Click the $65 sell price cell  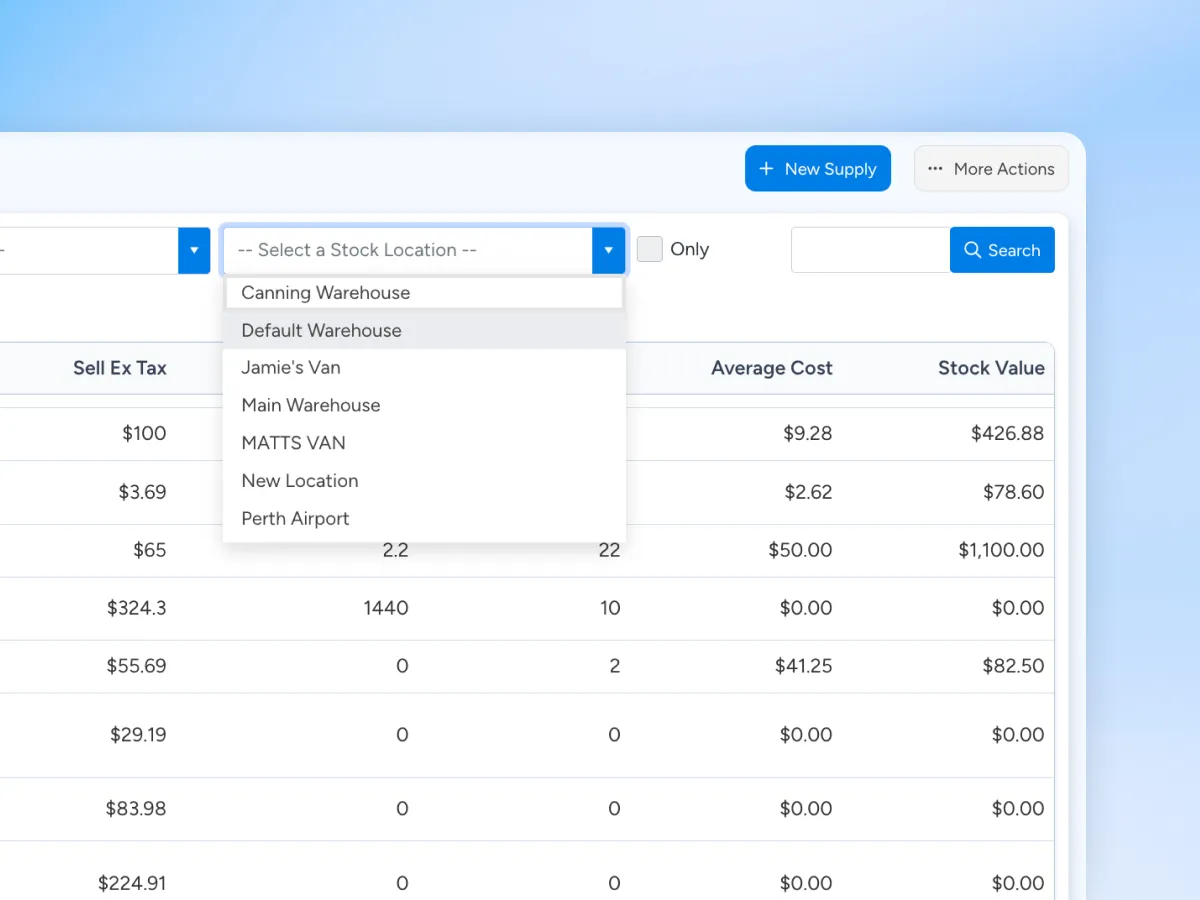coord(149,550)
